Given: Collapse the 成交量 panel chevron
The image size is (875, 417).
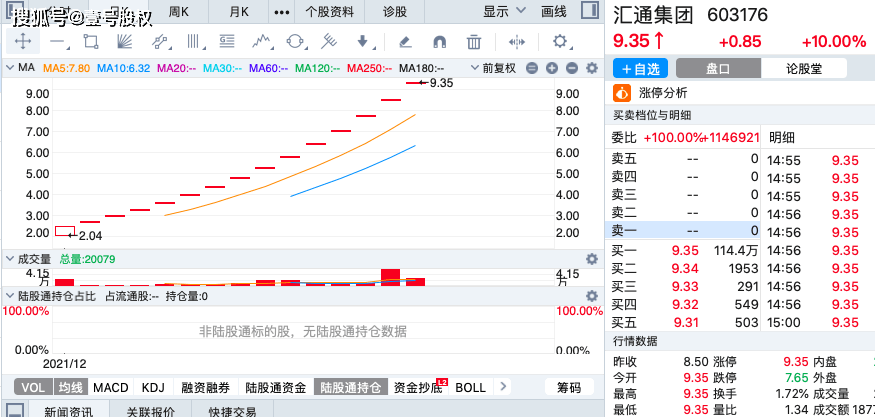Looking at the screenshot, I should [x=9, y=259].
